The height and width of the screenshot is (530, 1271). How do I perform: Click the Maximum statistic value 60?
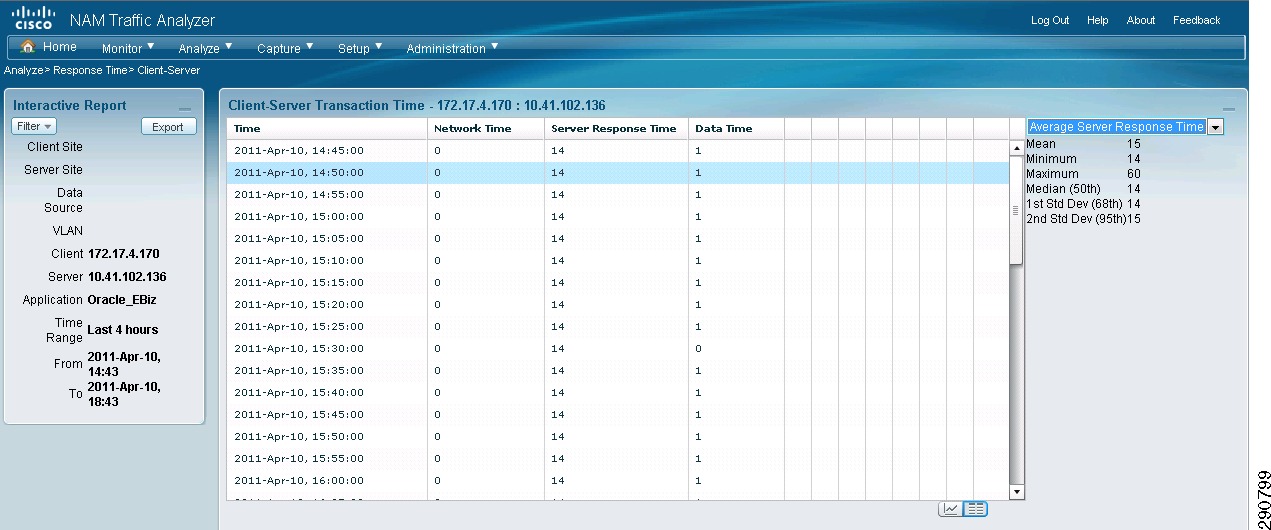coord(1134,174)
